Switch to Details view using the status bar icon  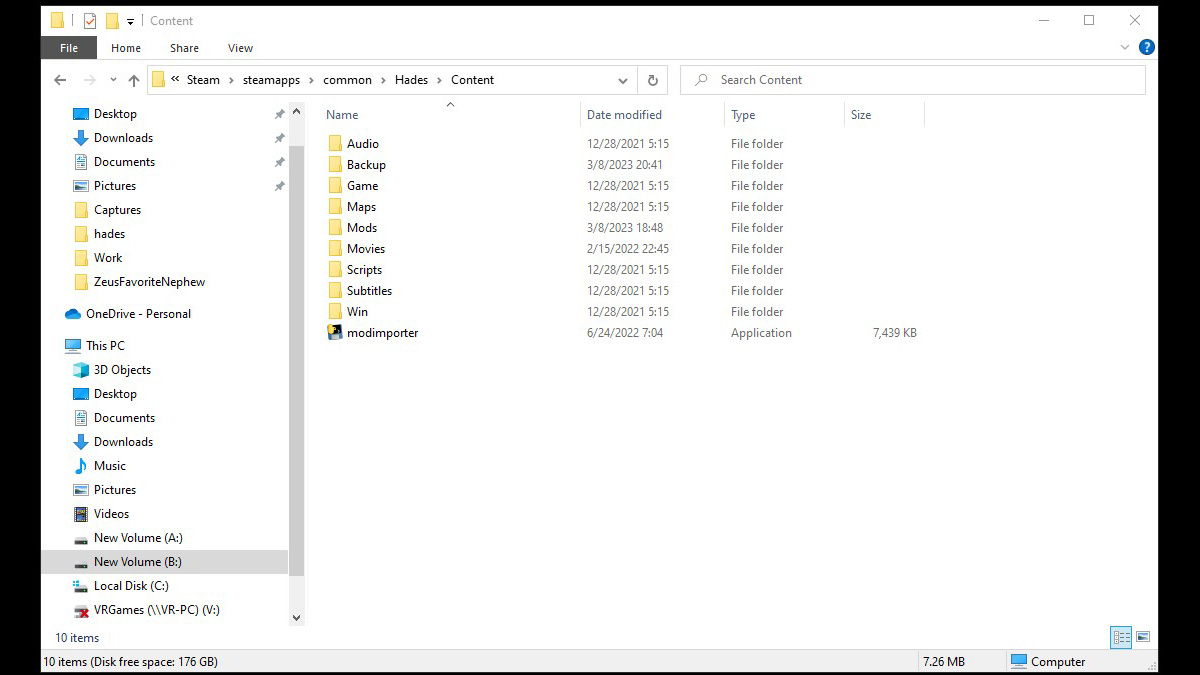(1120, 637)
